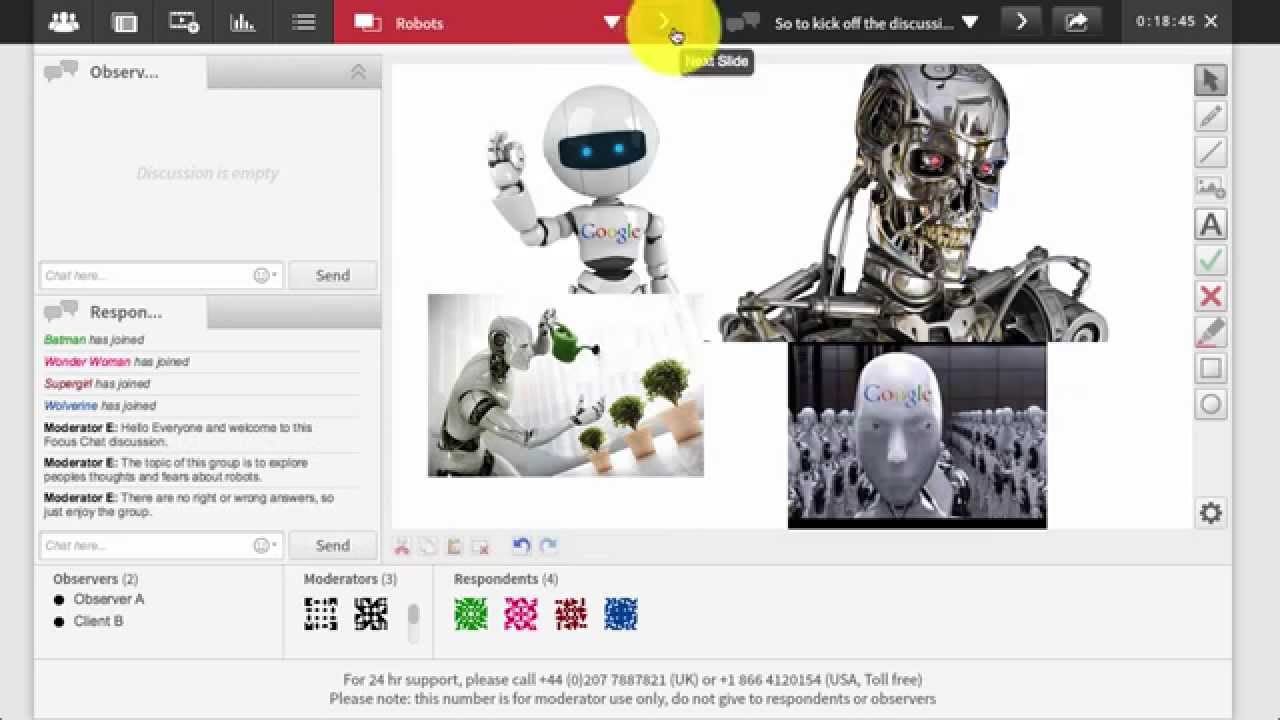Close the session with the X
The height and width of the screenshot is (720, 1280).
(x=1211, y=22)
